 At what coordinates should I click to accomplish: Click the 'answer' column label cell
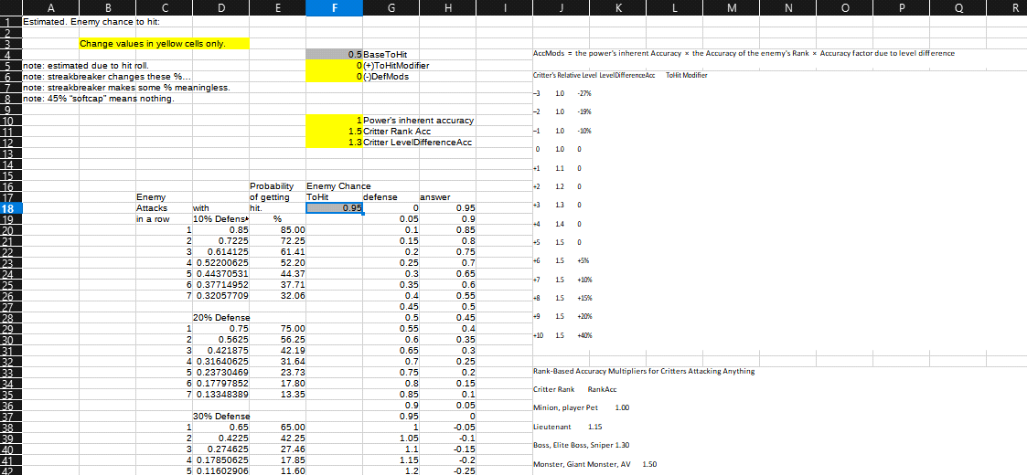(x=447, y=197)
